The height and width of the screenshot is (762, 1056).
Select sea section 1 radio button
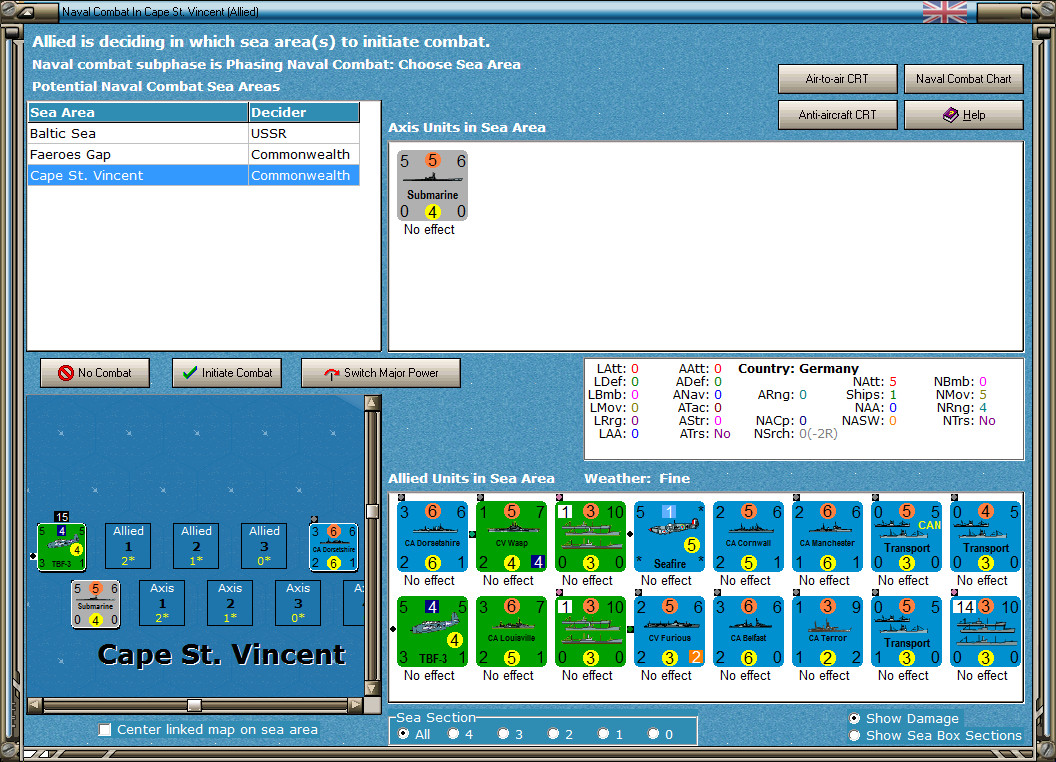coord(603,734)
